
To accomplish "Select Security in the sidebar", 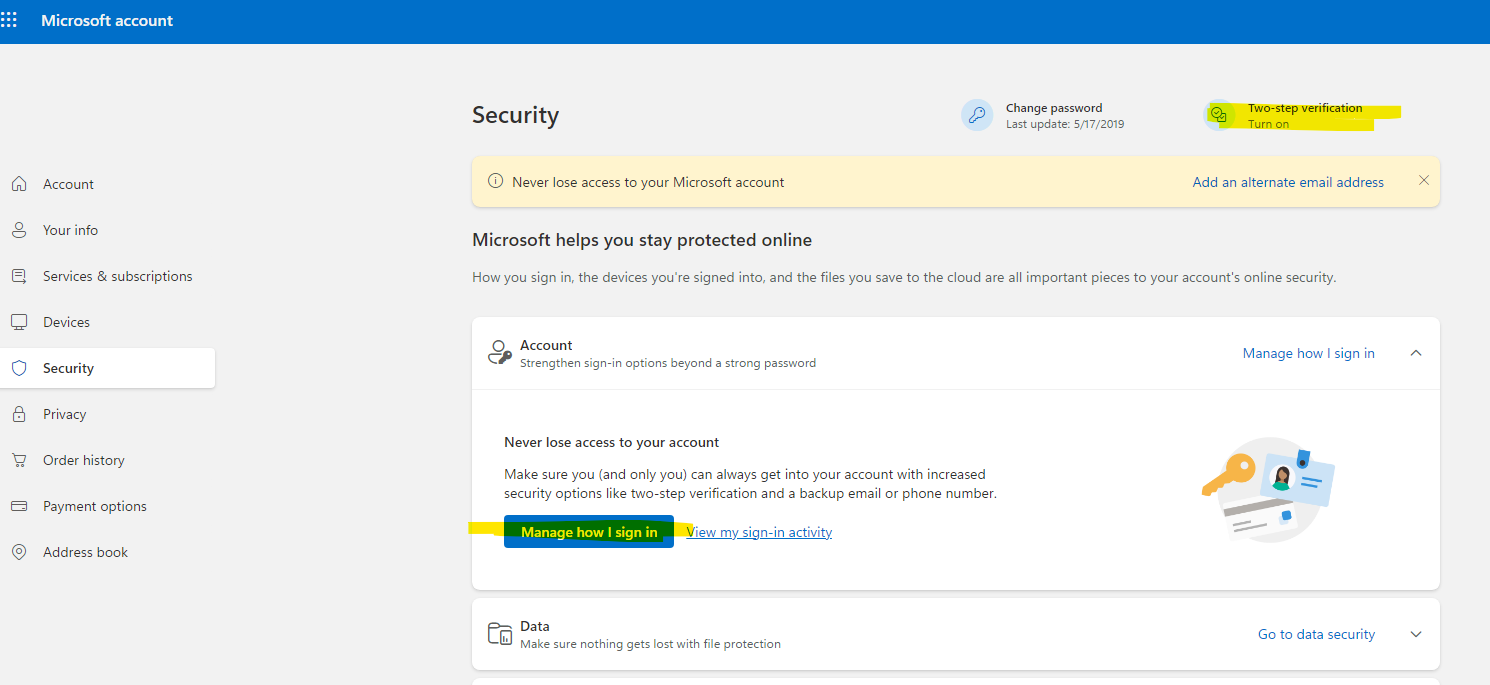I will [107, 368].
